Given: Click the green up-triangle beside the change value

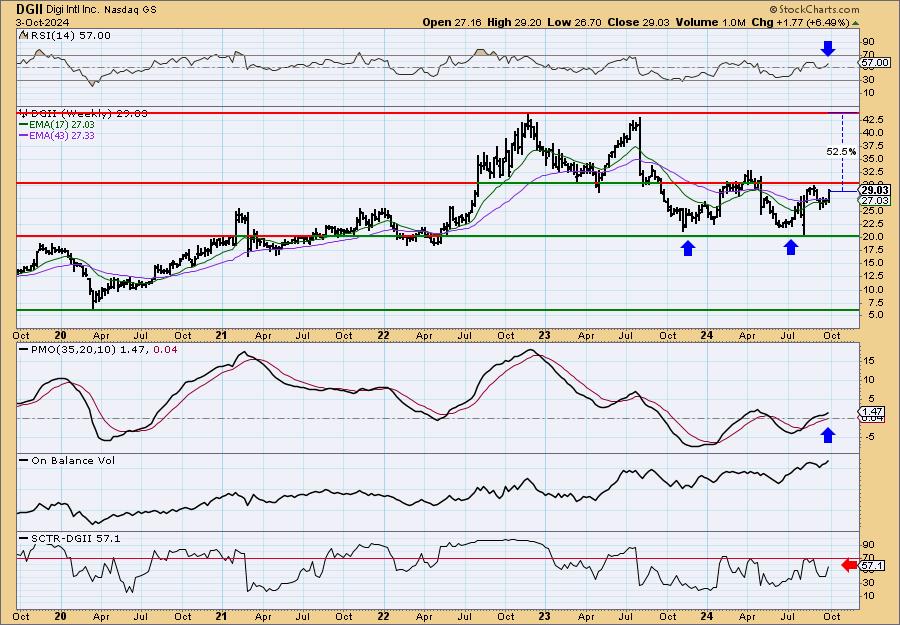Looking at the screenshot, I should coord(856,23).
